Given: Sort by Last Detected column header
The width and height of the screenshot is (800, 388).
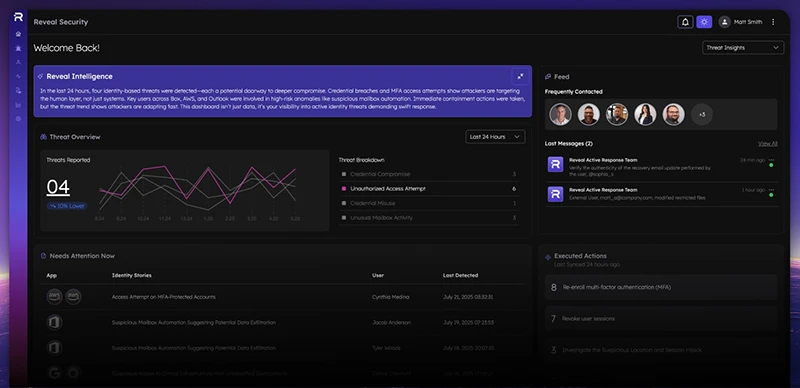Looking at the screenshot, I should [x=460, y=275].
